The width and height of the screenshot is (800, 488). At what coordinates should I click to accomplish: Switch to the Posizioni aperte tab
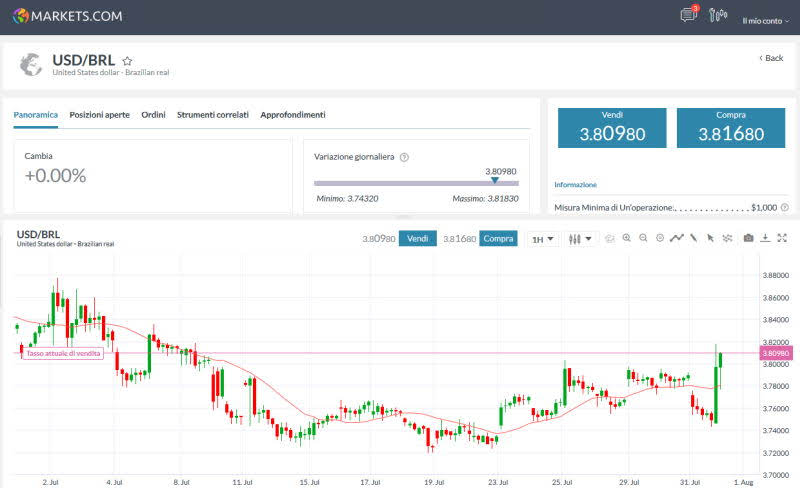99,115
